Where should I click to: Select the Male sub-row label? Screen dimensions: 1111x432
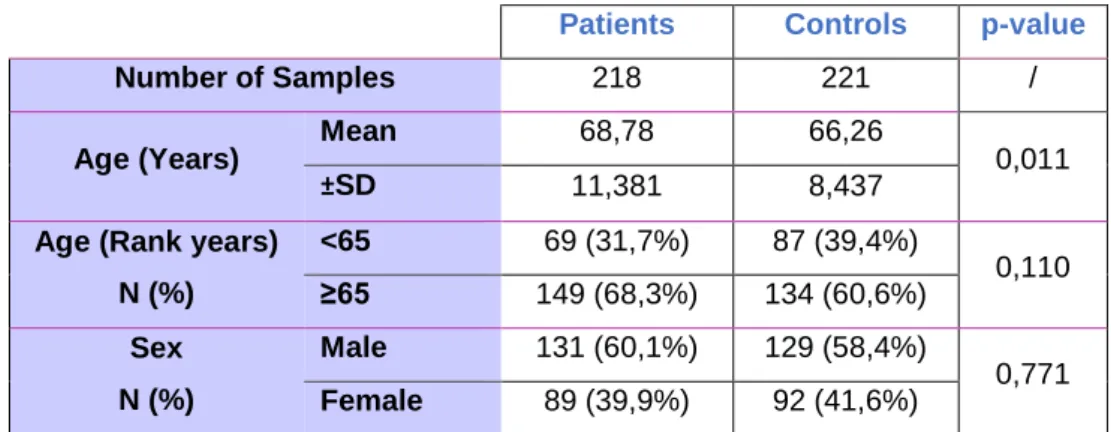(354, 347)
